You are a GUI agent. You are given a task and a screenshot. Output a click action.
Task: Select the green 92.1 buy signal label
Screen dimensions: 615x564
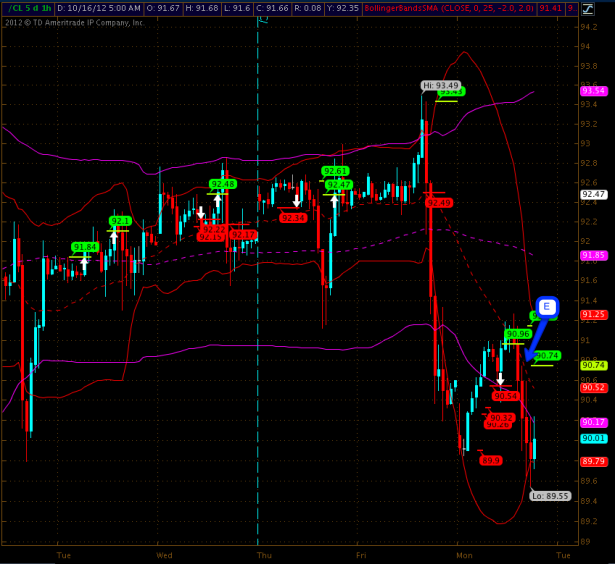[x=120, y=220]
